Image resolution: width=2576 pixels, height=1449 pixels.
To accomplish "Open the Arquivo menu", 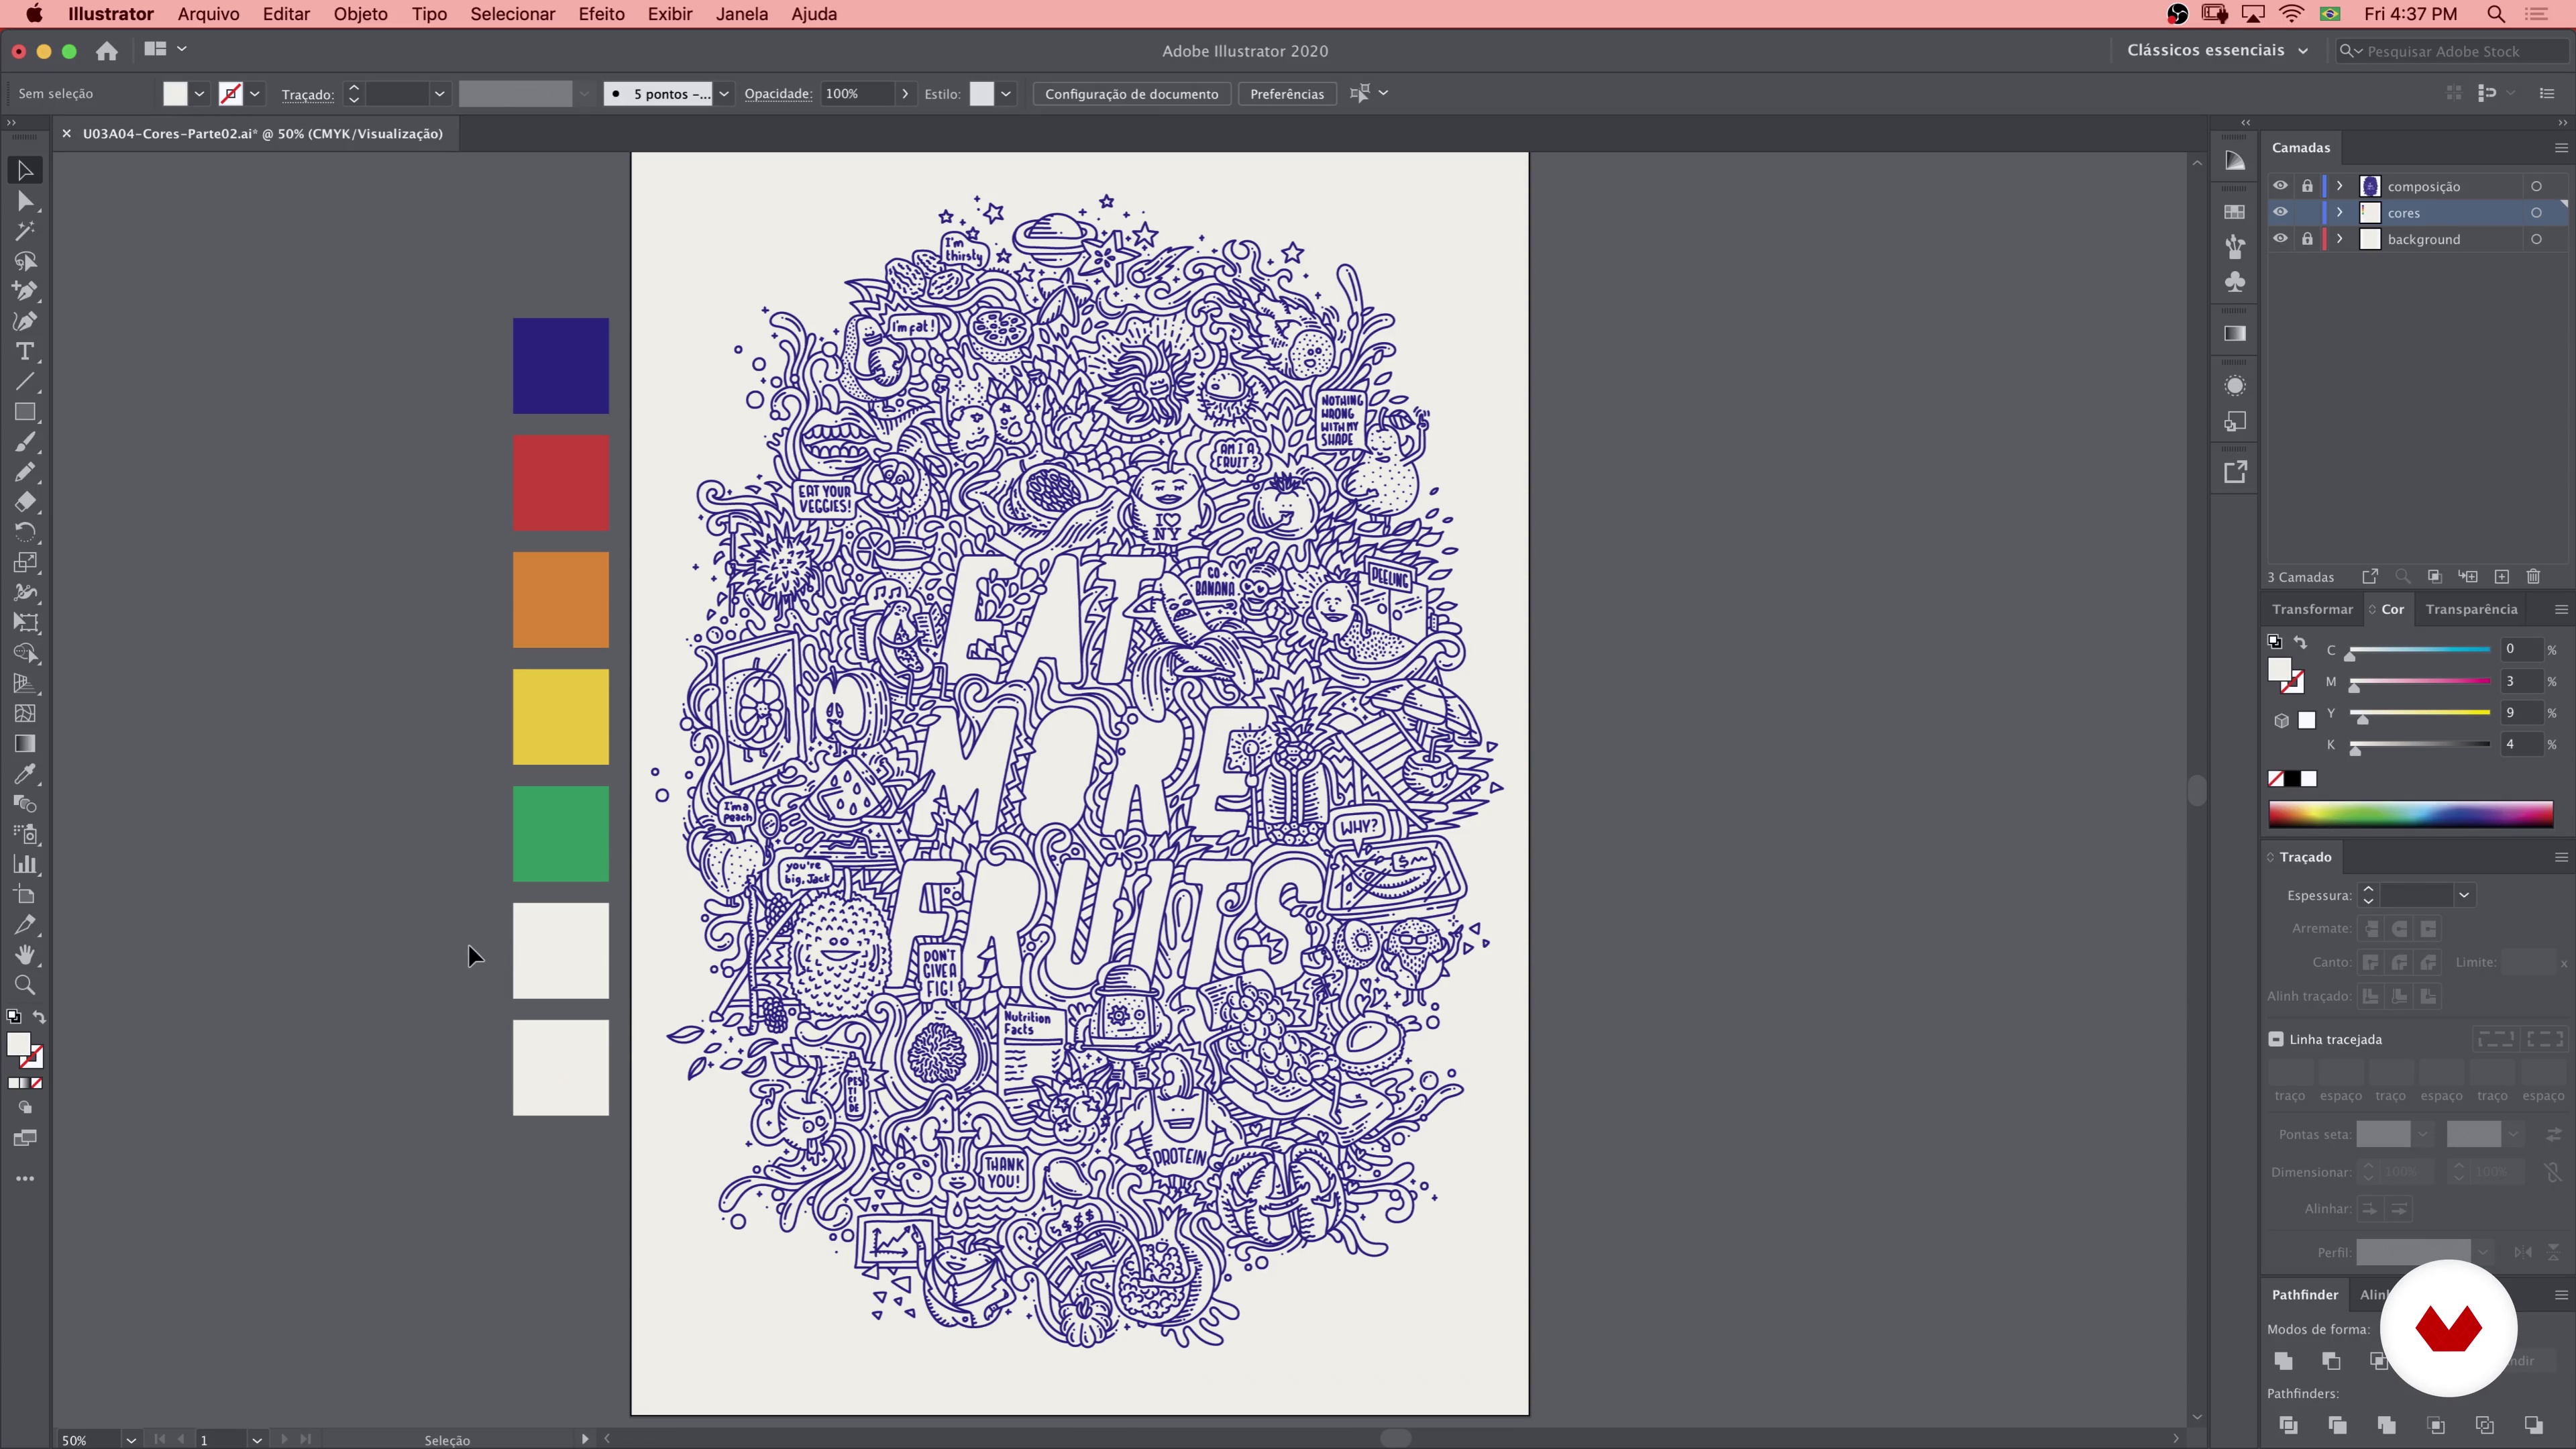I will [208, 14].
